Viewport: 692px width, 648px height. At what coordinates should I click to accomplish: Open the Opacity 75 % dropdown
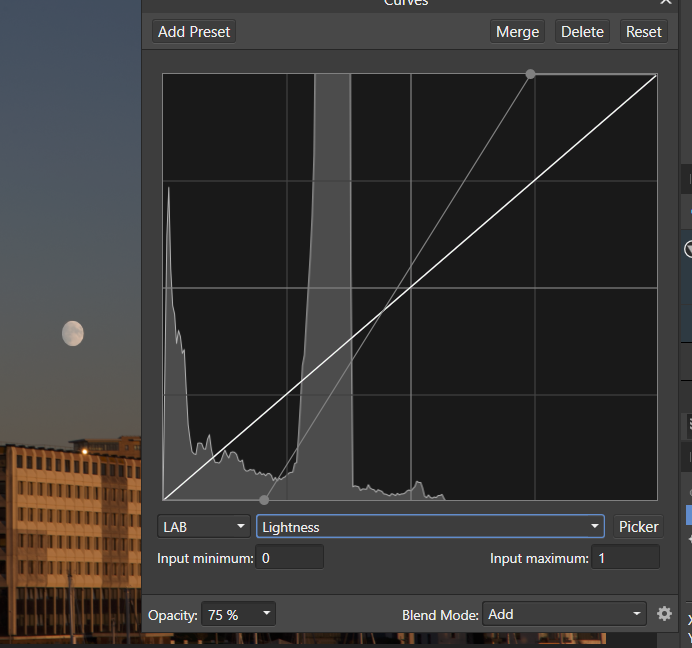click(238, 615)
